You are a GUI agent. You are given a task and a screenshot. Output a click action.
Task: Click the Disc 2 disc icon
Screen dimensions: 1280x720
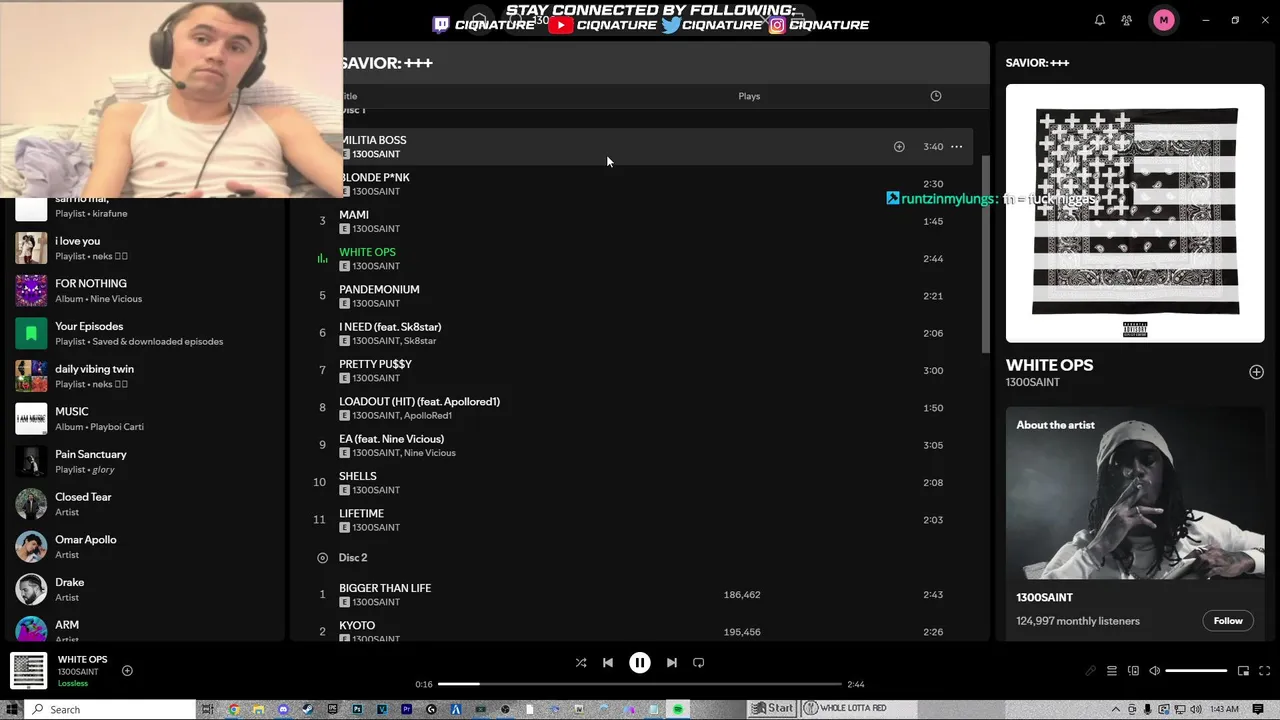[322, 558]
